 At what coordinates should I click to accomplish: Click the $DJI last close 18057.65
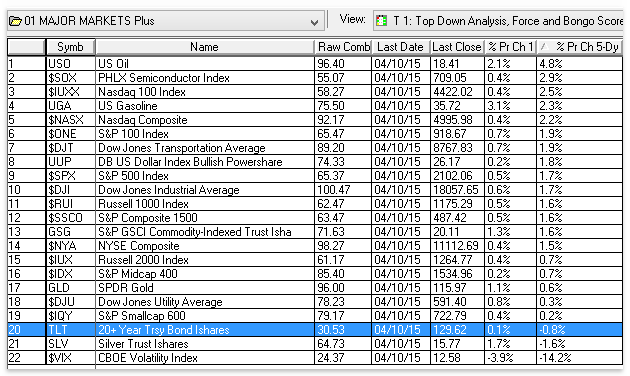click(x=457, y=190)
